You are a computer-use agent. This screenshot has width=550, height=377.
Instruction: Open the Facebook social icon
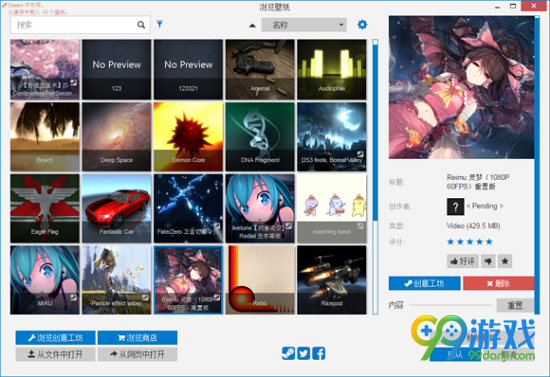319,353
